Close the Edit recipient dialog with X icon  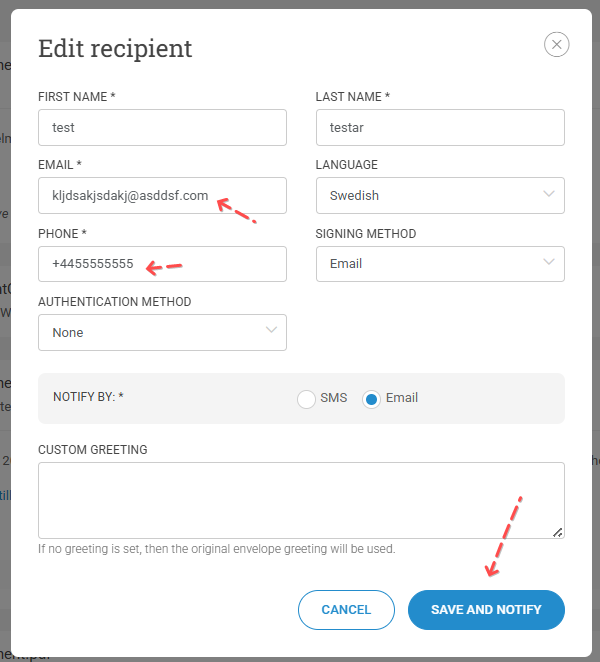[x=556, y=44]
